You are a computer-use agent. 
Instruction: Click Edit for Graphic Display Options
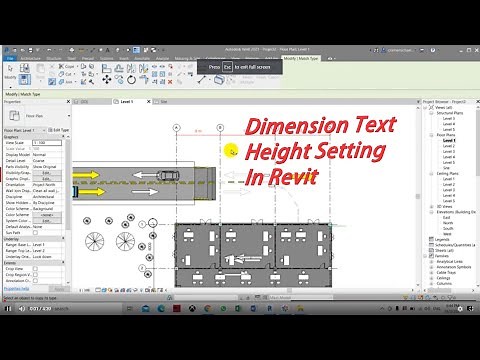pyautogui.click(x=46, y=179)
